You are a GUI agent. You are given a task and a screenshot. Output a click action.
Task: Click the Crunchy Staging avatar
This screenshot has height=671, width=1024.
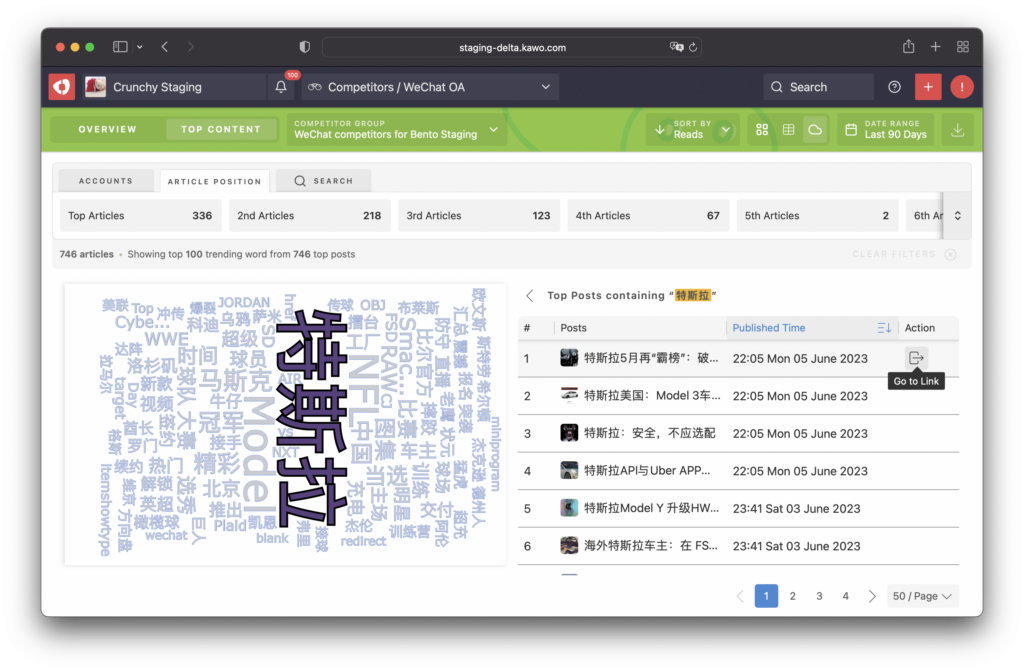point(95,87)
